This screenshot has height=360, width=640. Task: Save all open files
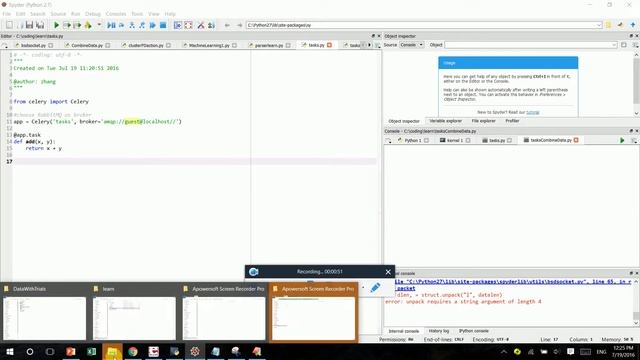[40, 25]
